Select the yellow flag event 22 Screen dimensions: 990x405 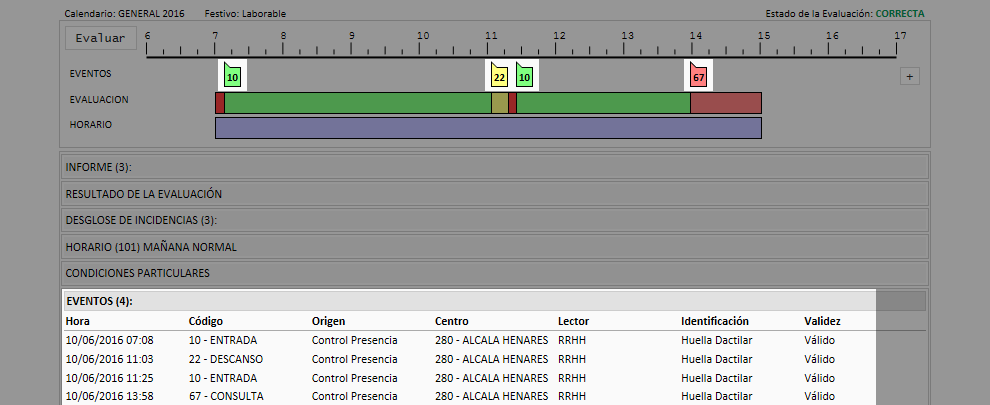coord(499,75)
